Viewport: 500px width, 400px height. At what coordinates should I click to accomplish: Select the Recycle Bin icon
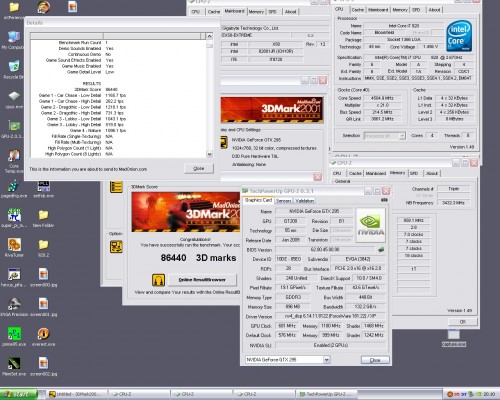point(14,66)
